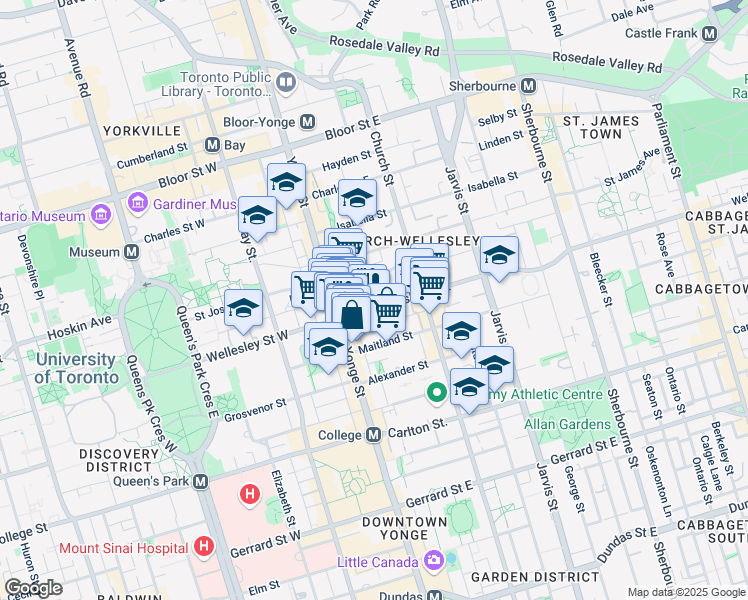
Task: Click the GARDEN DISTRICT label
Action: point(535,577)
